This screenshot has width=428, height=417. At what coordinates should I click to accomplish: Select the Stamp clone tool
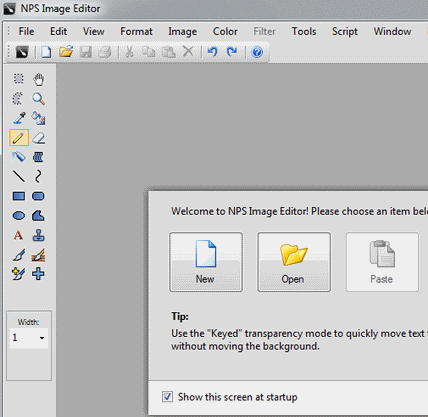click(x=38, y=235)
